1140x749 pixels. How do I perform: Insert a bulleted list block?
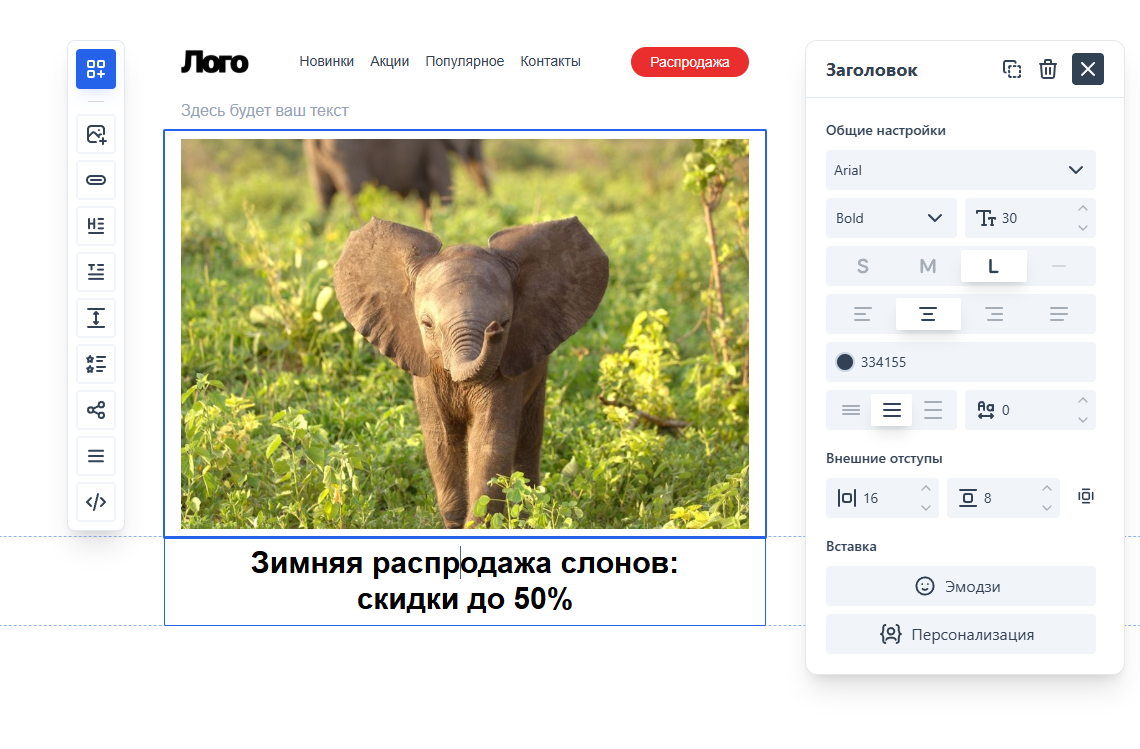click(96, 364)
